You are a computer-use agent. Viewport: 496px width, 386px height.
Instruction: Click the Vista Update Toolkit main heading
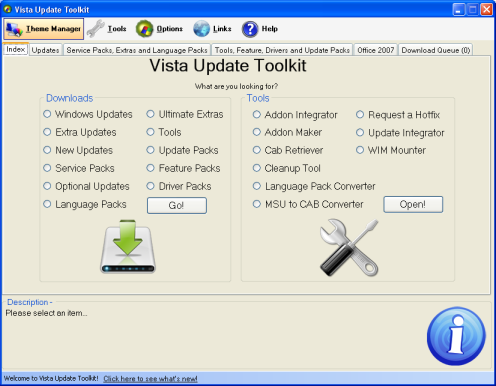click(228, 65)
